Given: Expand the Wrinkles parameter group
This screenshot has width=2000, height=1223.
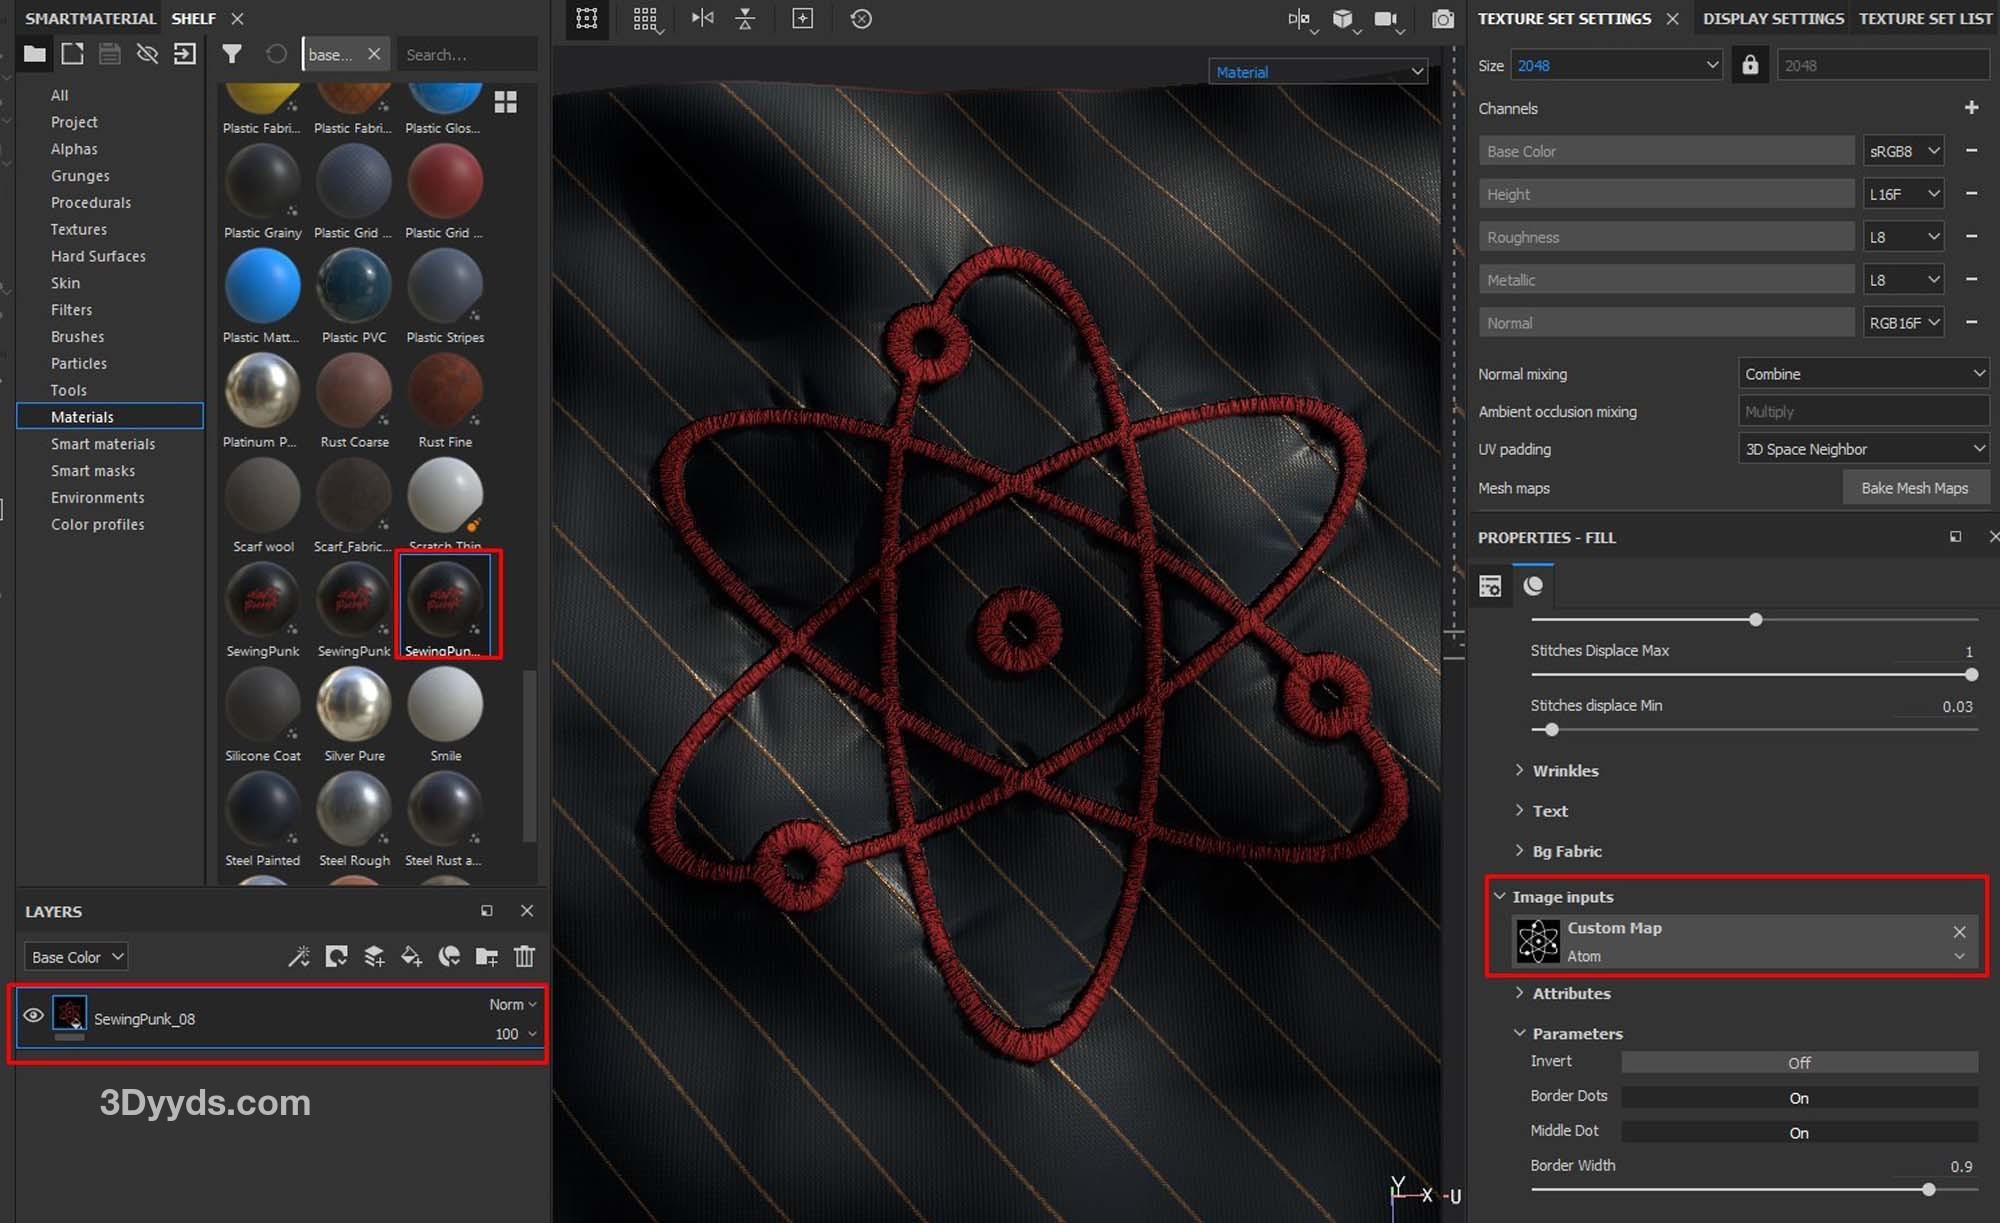Looking at the screenshot, I should pyautogui.click(x=1564, y=771).
